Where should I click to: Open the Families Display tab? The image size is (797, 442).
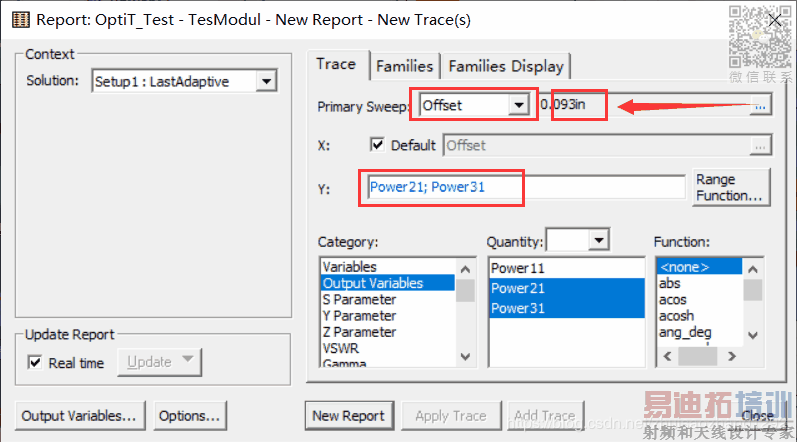506,66
